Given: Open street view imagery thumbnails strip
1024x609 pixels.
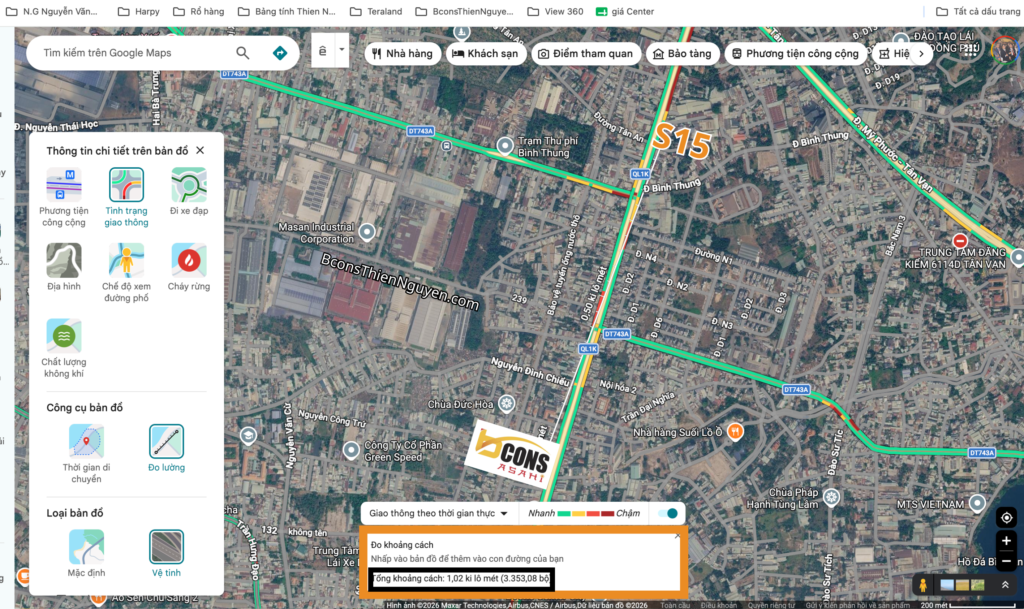Looking at the screenshot, I should (962, 585).
